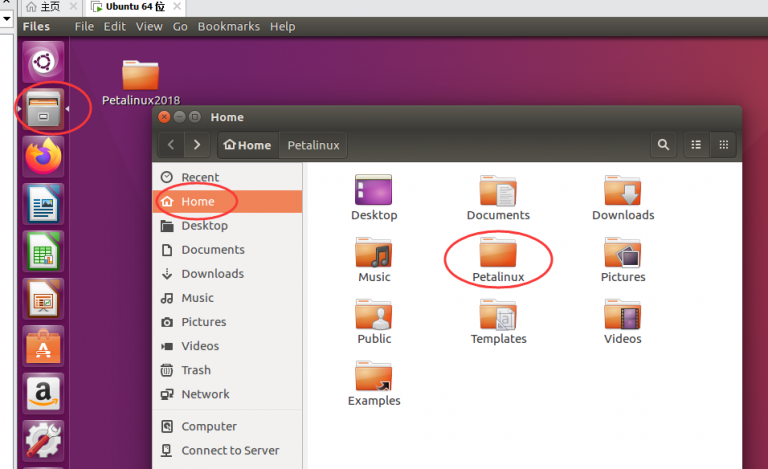
Task: Select Trash in the sidebar
Action: [196, 370]
